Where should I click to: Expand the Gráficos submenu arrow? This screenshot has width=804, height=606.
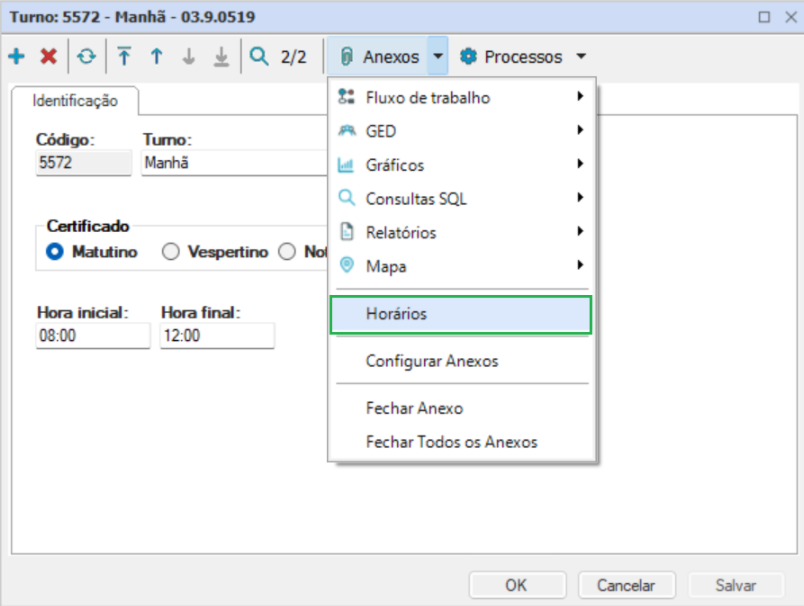point(580,164)
